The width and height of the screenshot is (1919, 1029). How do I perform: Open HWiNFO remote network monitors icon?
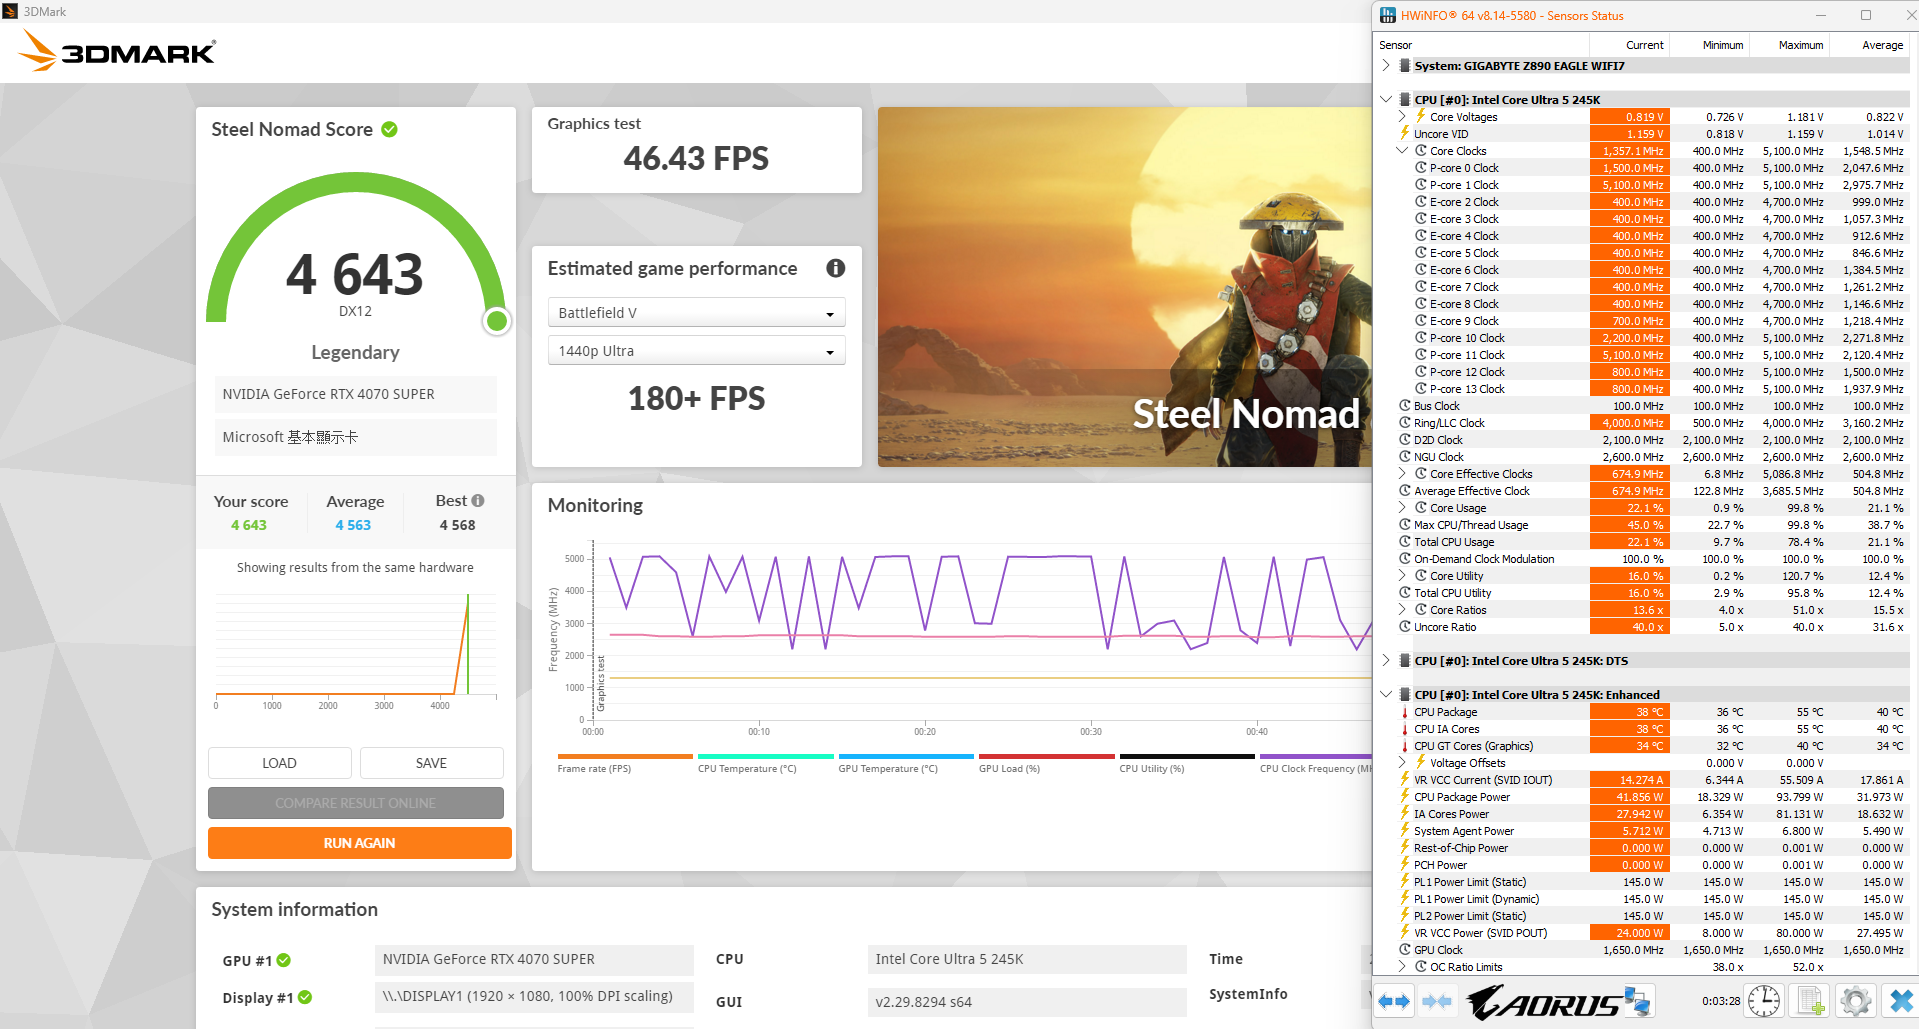1637,1000
